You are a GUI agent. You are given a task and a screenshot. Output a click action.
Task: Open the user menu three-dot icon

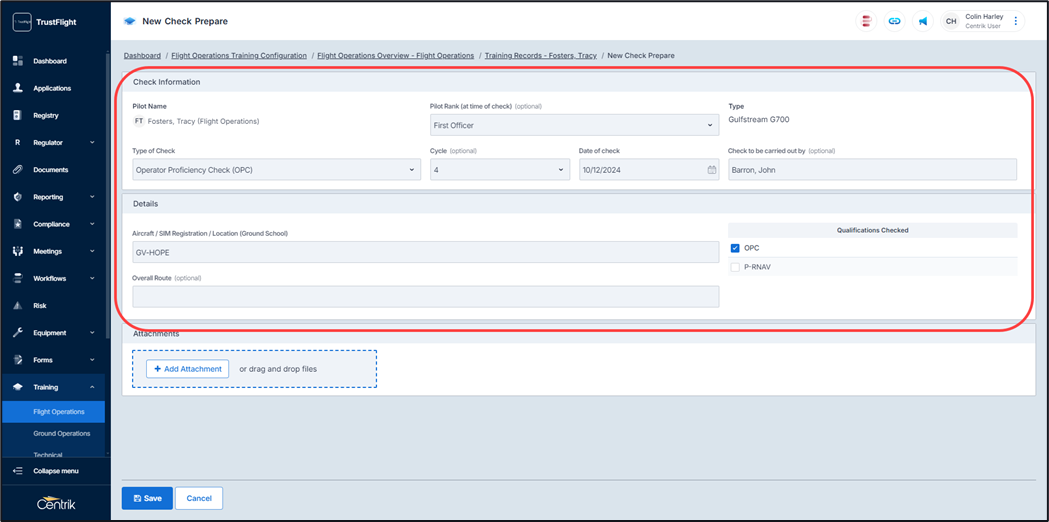(x=1016, y=21)
